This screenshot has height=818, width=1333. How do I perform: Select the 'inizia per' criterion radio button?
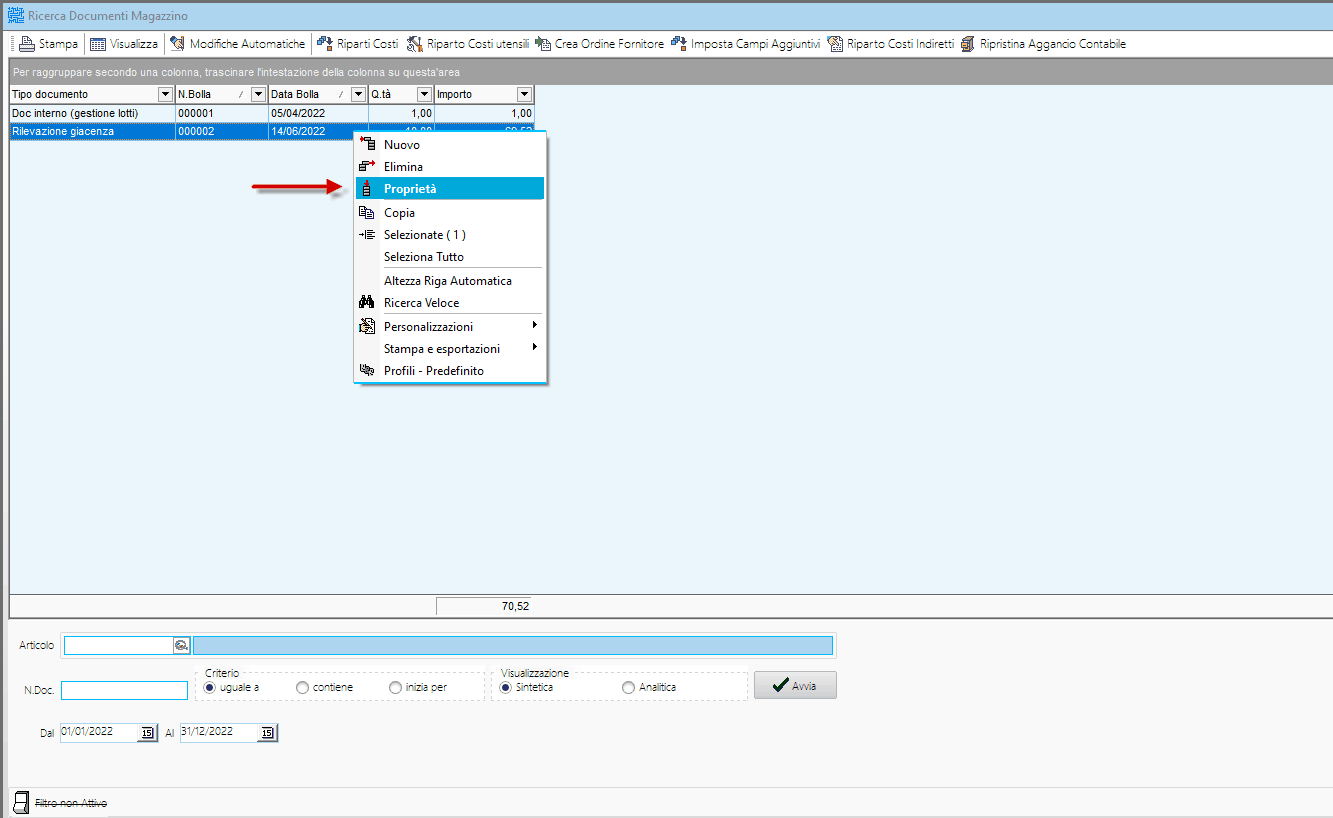coord(395,688)
